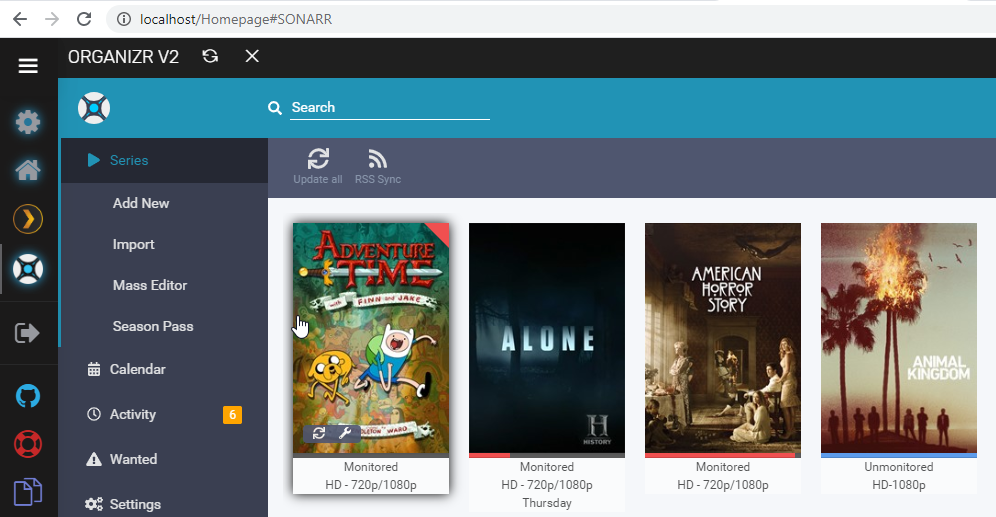The image size is (996, 517).
Task: Click HD - 720p/1080p under American Horror Story
Action: point(723,485)
